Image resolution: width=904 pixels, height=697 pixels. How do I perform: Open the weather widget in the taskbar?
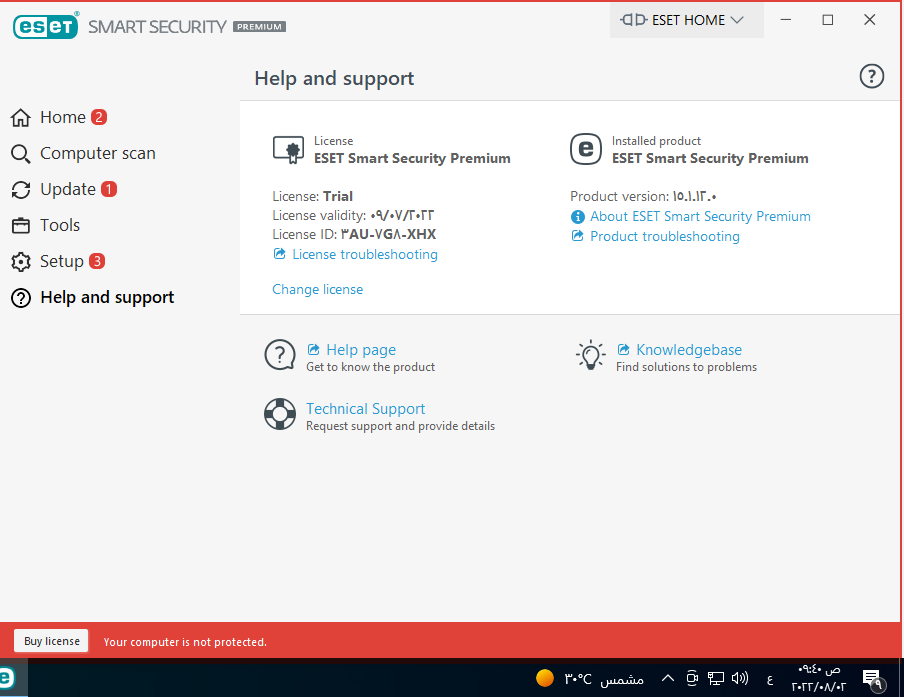tap(589, 679)
